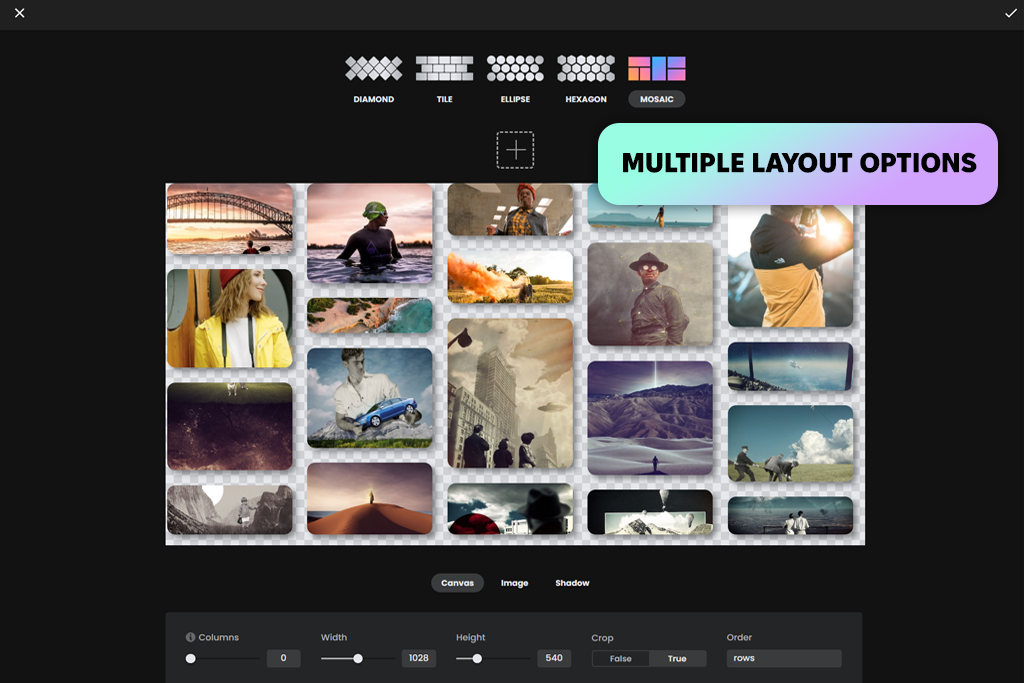Click the MOSAIC label pill

tap(656, 99)
